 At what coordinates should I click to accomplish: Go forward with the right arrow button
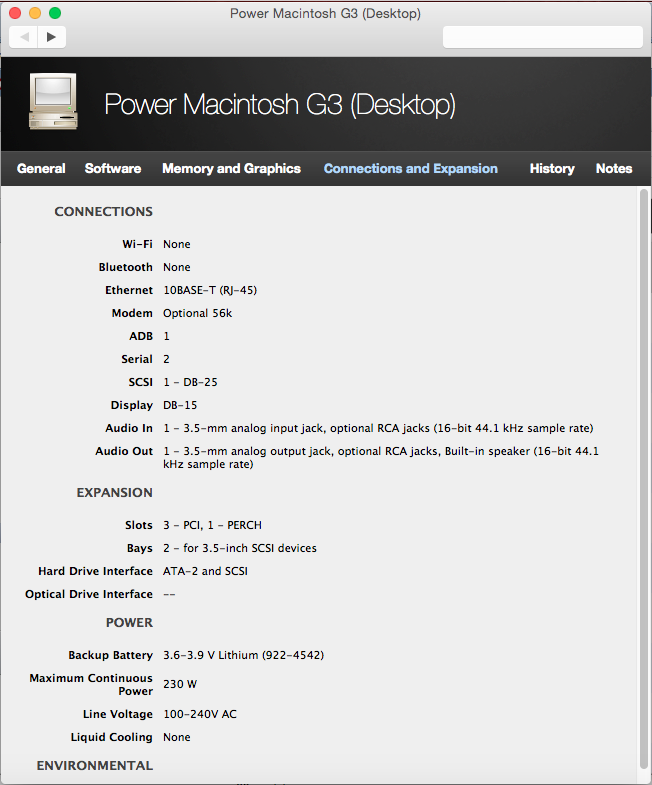52,37
